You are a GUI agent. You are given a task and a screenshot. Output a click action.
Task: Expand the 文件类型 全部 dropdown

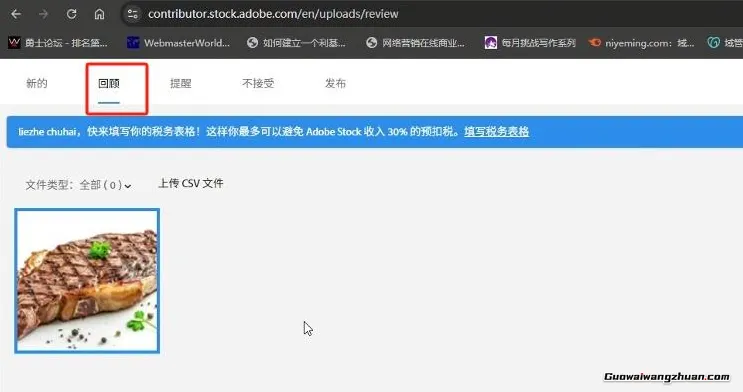point(78,185)
